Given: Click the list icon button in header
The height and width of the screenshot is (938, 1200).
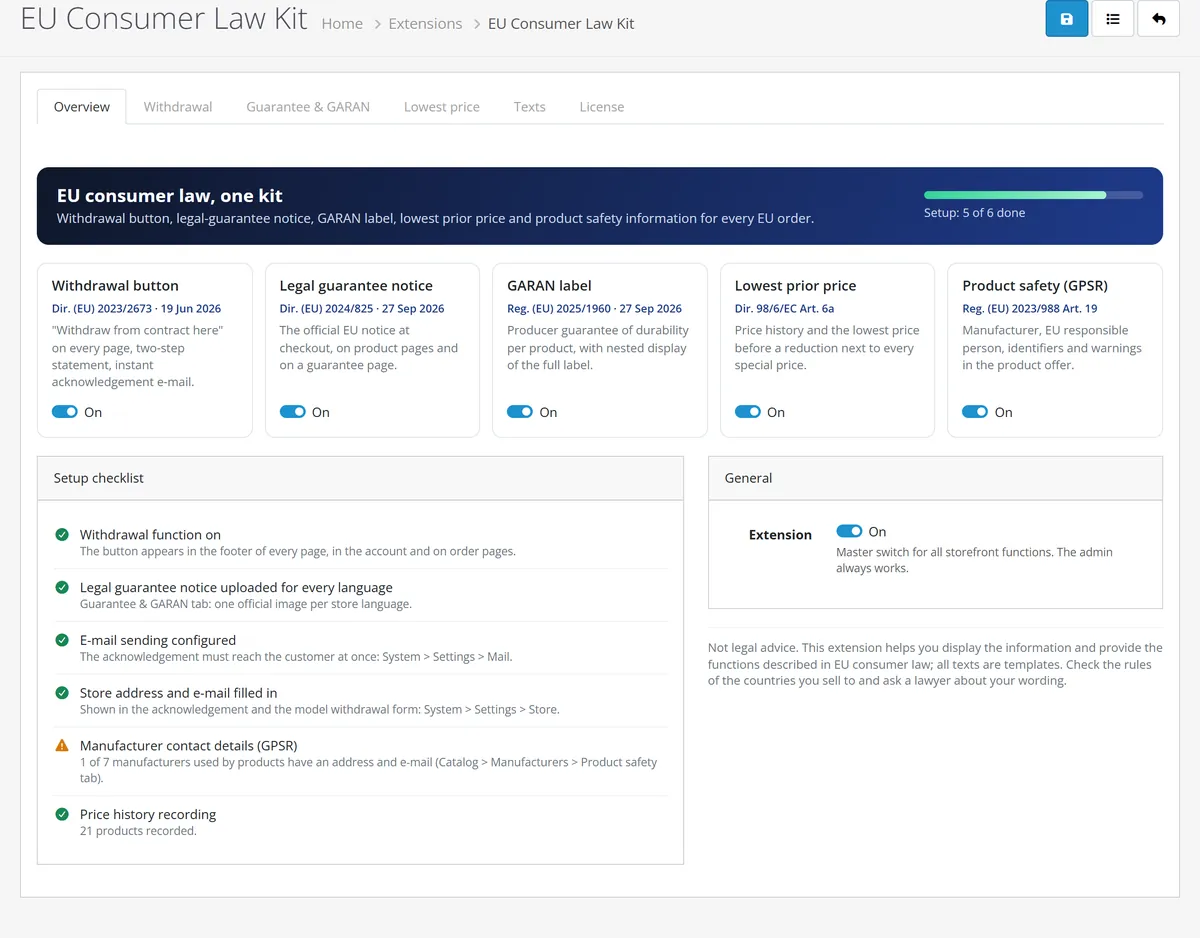Looking at the screenshot, I should tap(1113, 19).
